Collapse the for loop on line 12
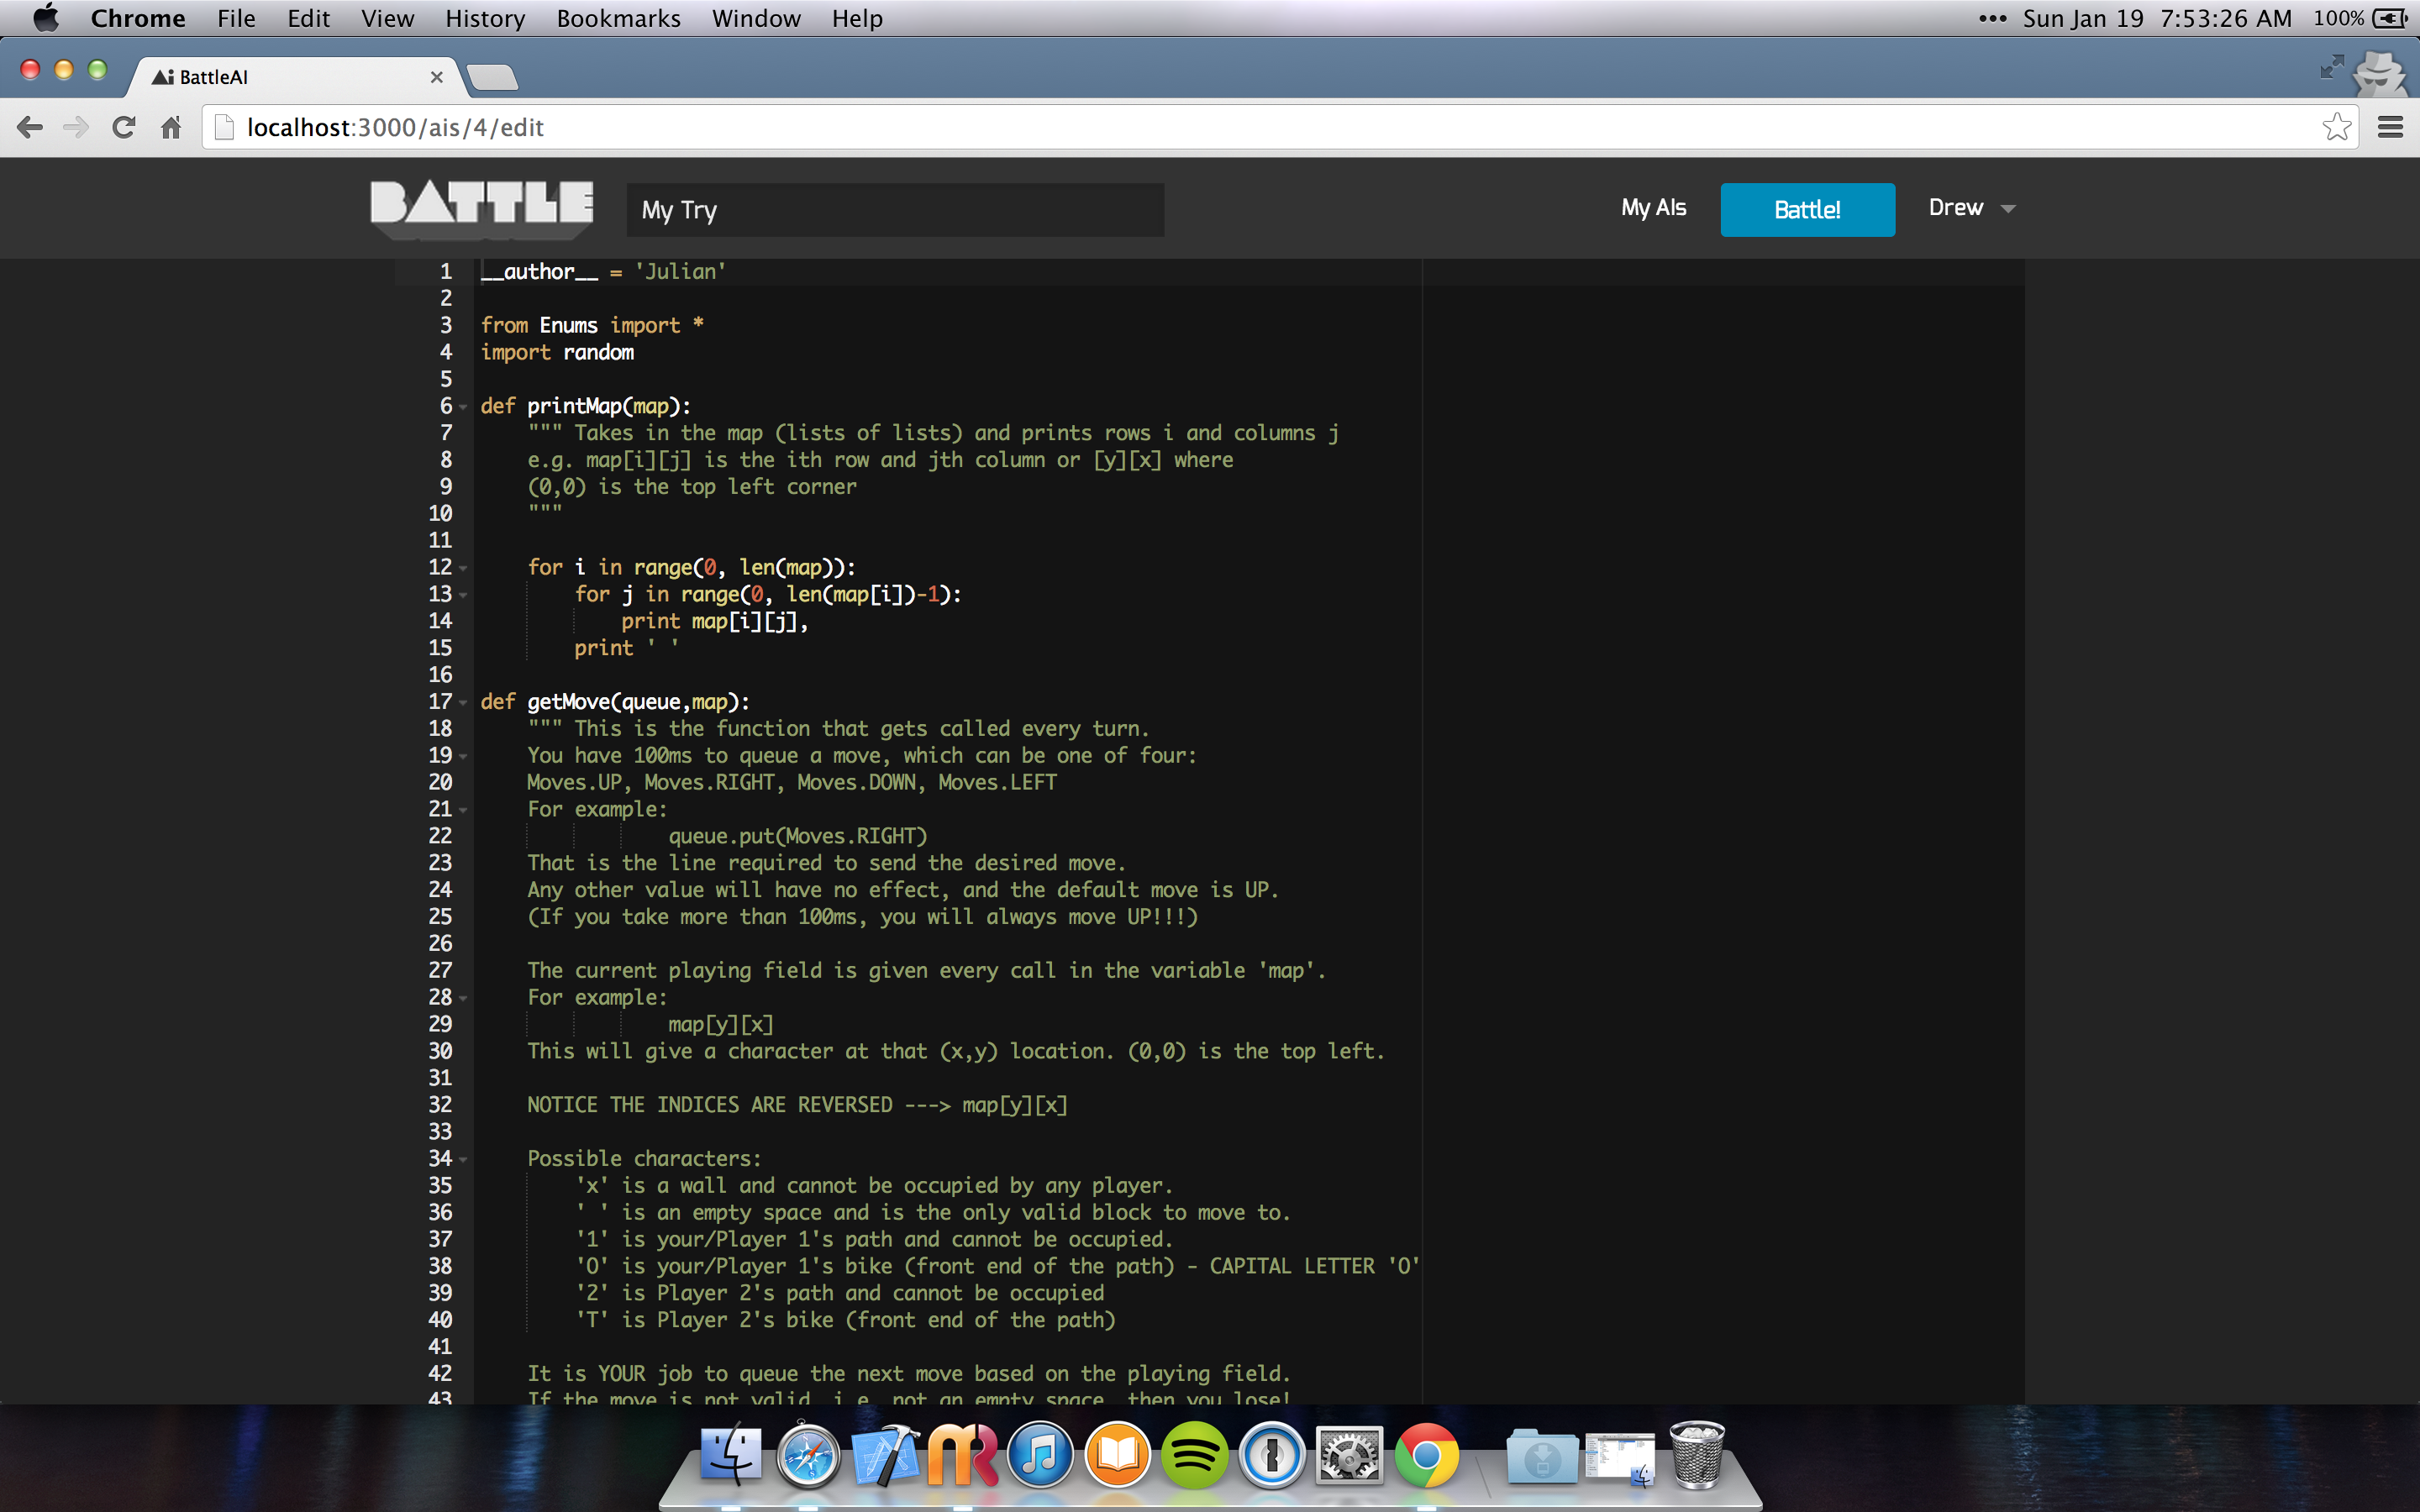 463,569
